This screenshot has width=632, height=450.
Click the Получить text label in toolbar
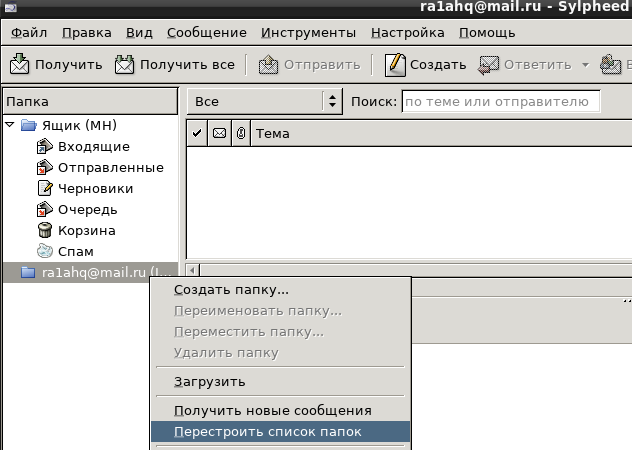click(x=69, y=65)
